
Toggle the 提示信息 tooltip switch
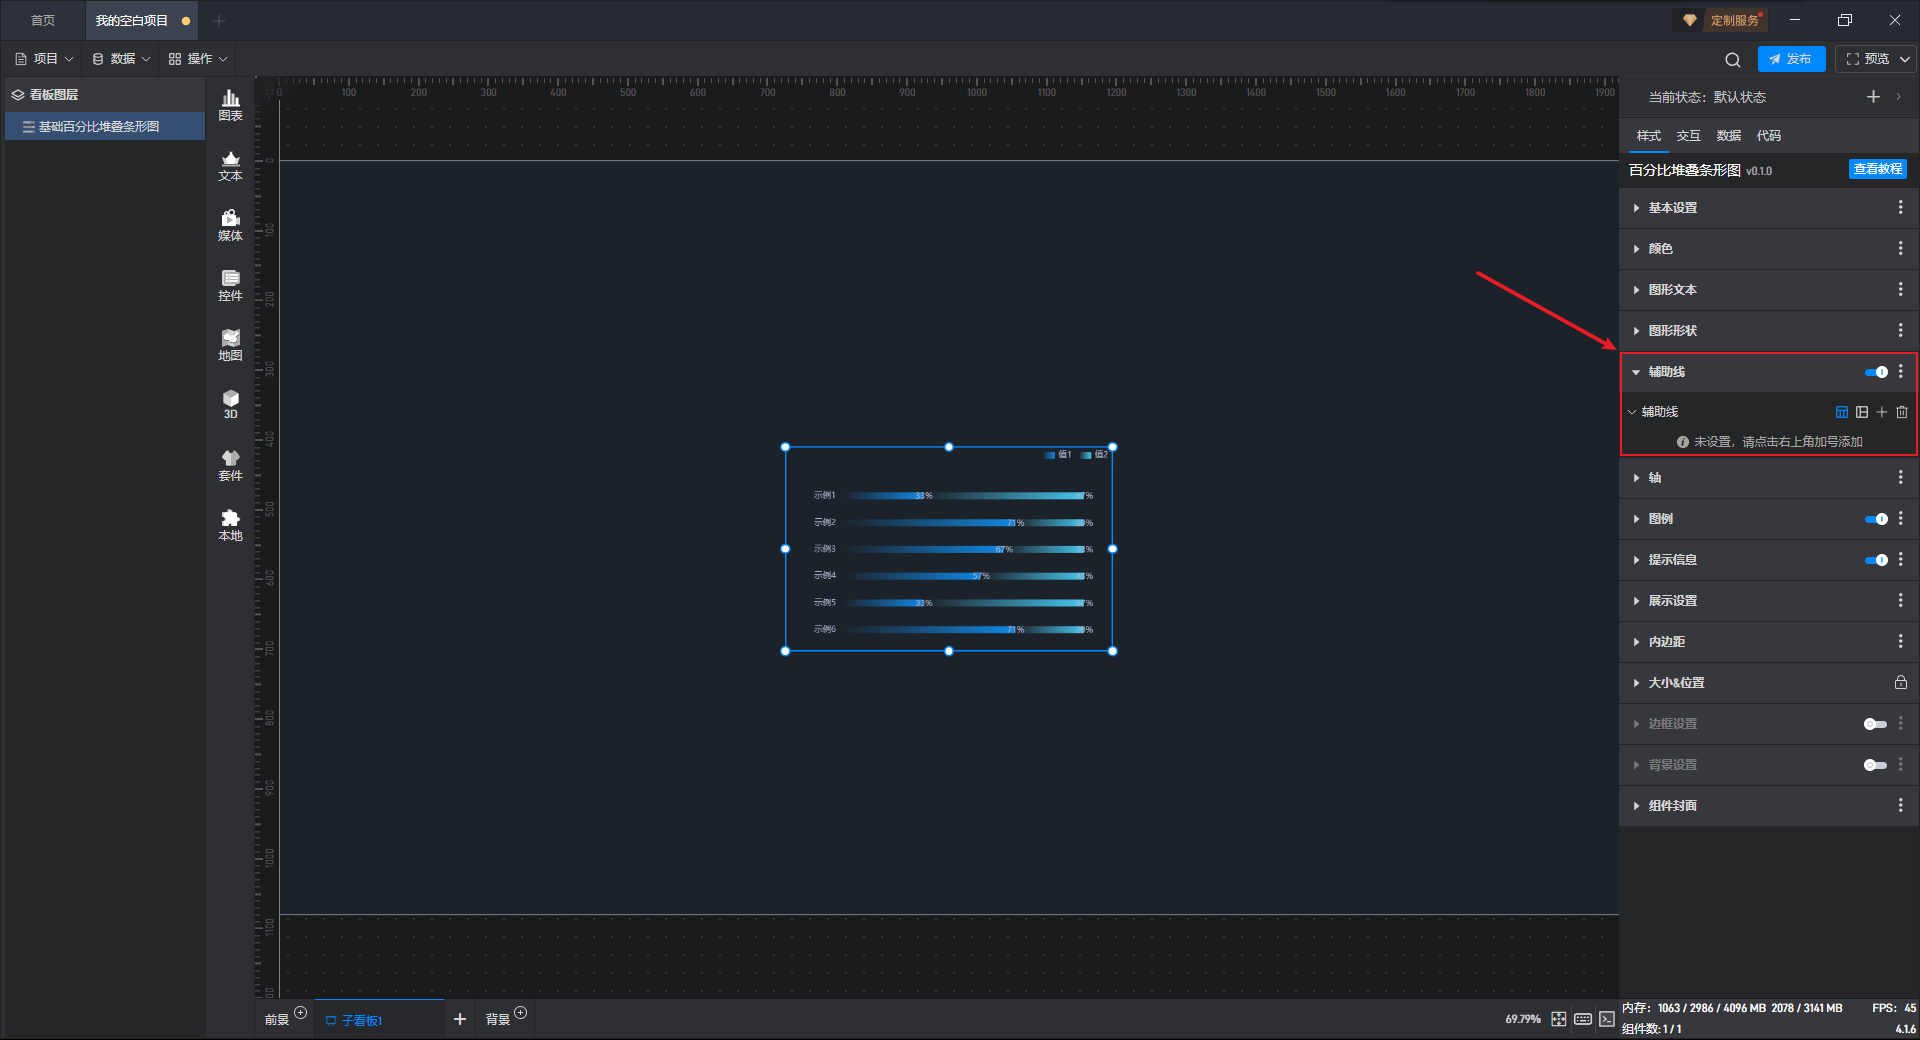point(1876,560)
